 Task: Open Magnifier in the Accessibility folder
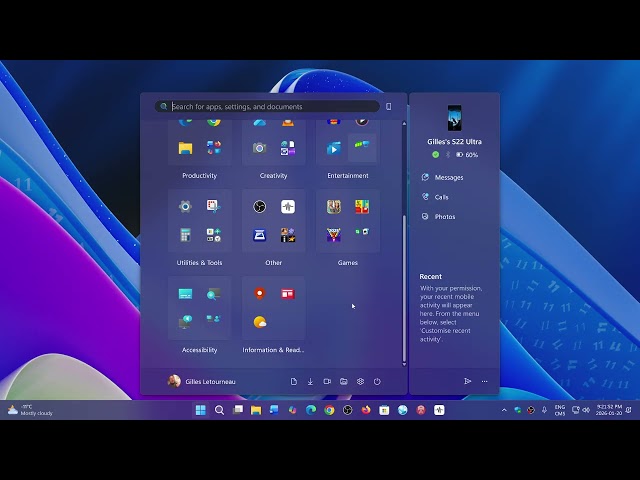tap(213, 294)
